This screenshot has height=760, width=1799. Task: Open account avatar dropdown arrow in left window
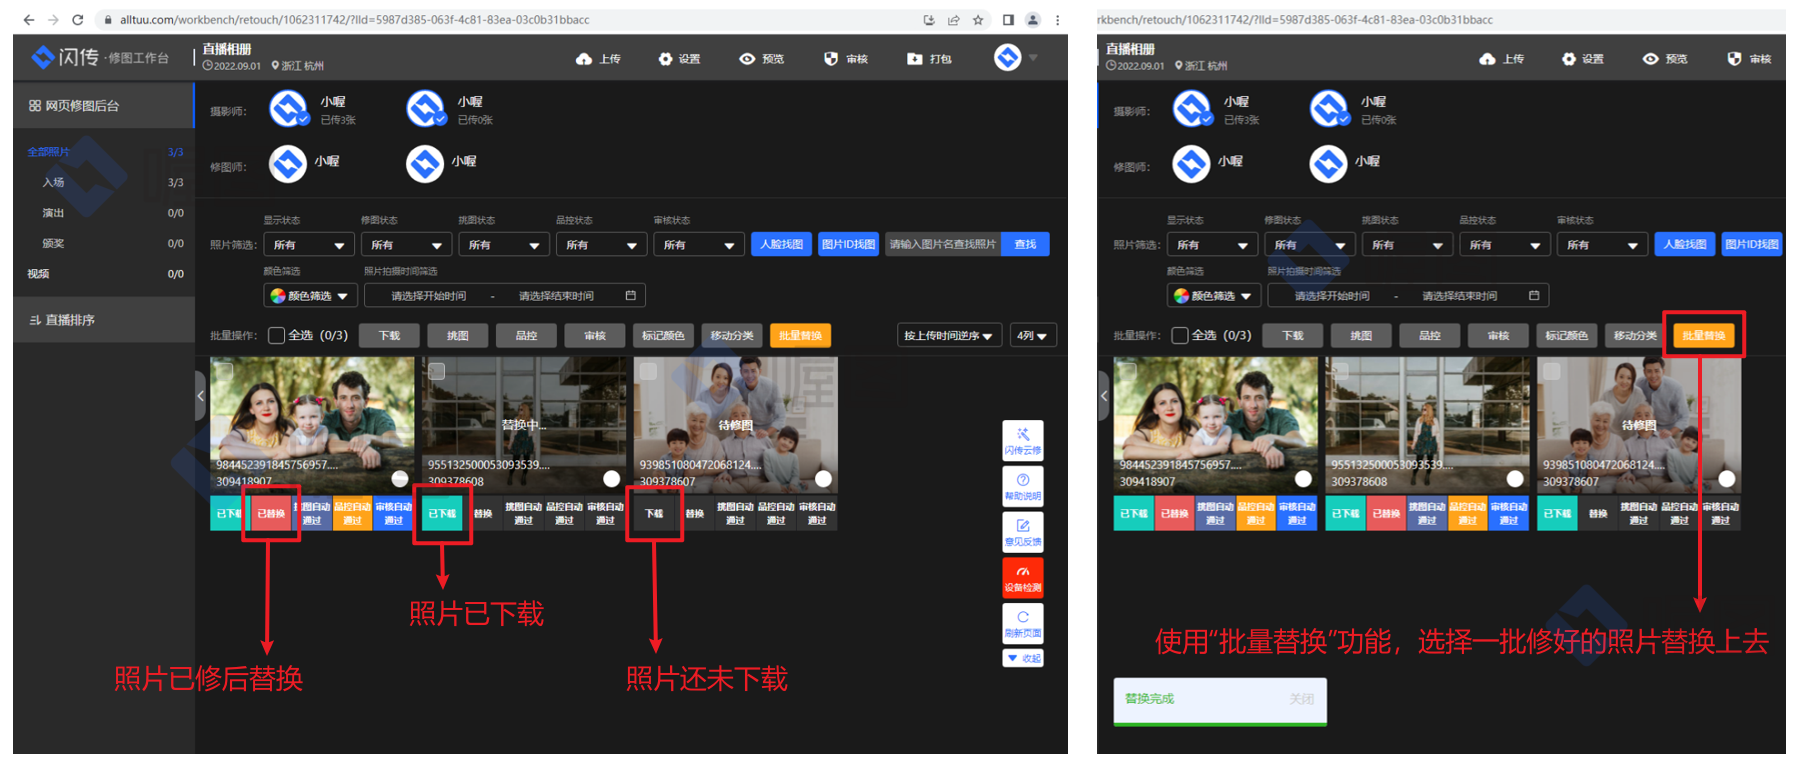pyautogui.click(x=1033, y=58)
